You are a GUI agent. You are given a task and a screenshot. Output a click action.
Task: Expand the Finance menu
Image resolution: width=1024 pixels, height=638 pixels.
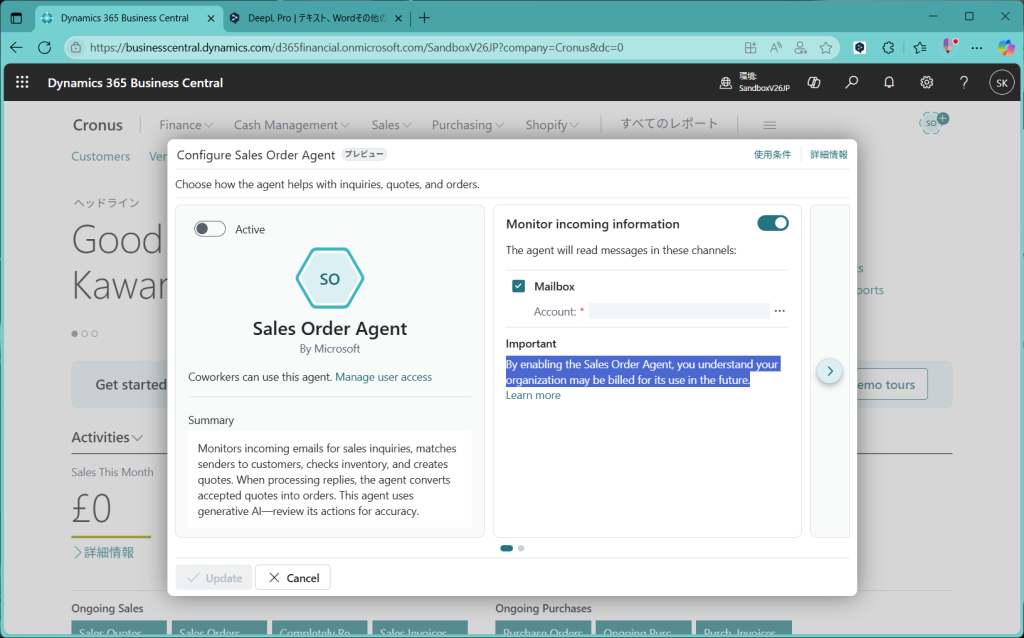[x=186, y=125]
